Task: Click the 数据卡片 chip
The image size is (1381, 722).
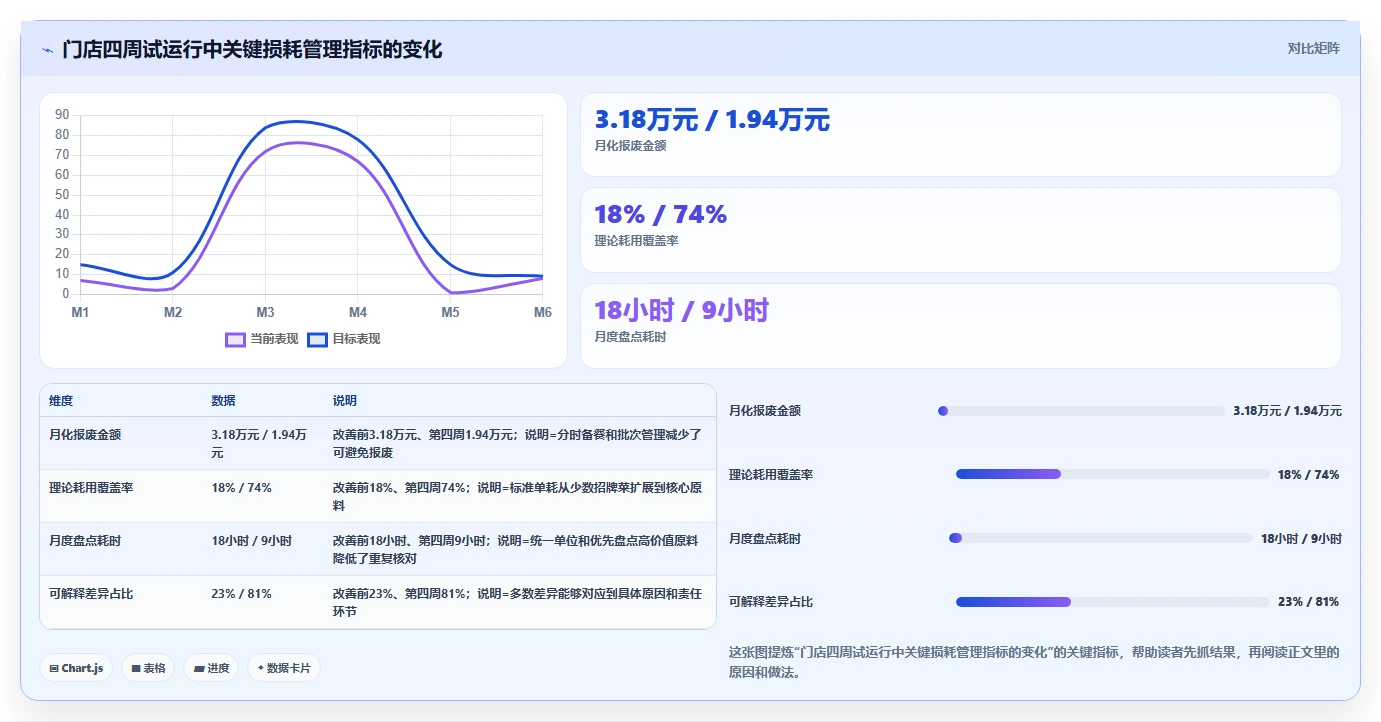Action: pyautogui.click(x=284, y=668)
